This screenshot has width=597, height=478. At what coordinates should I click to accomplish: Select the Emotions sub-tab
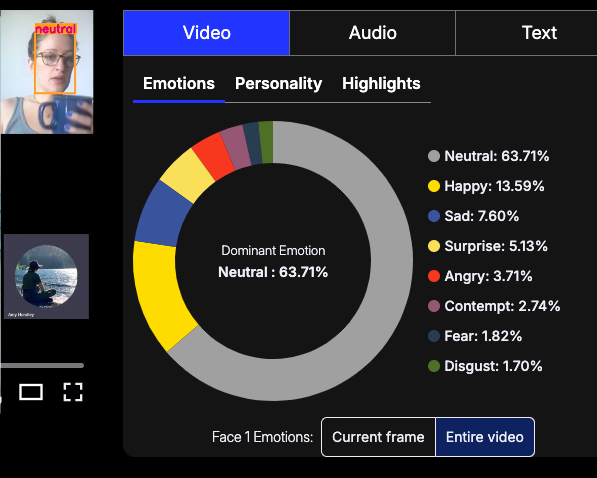point(179,83)
